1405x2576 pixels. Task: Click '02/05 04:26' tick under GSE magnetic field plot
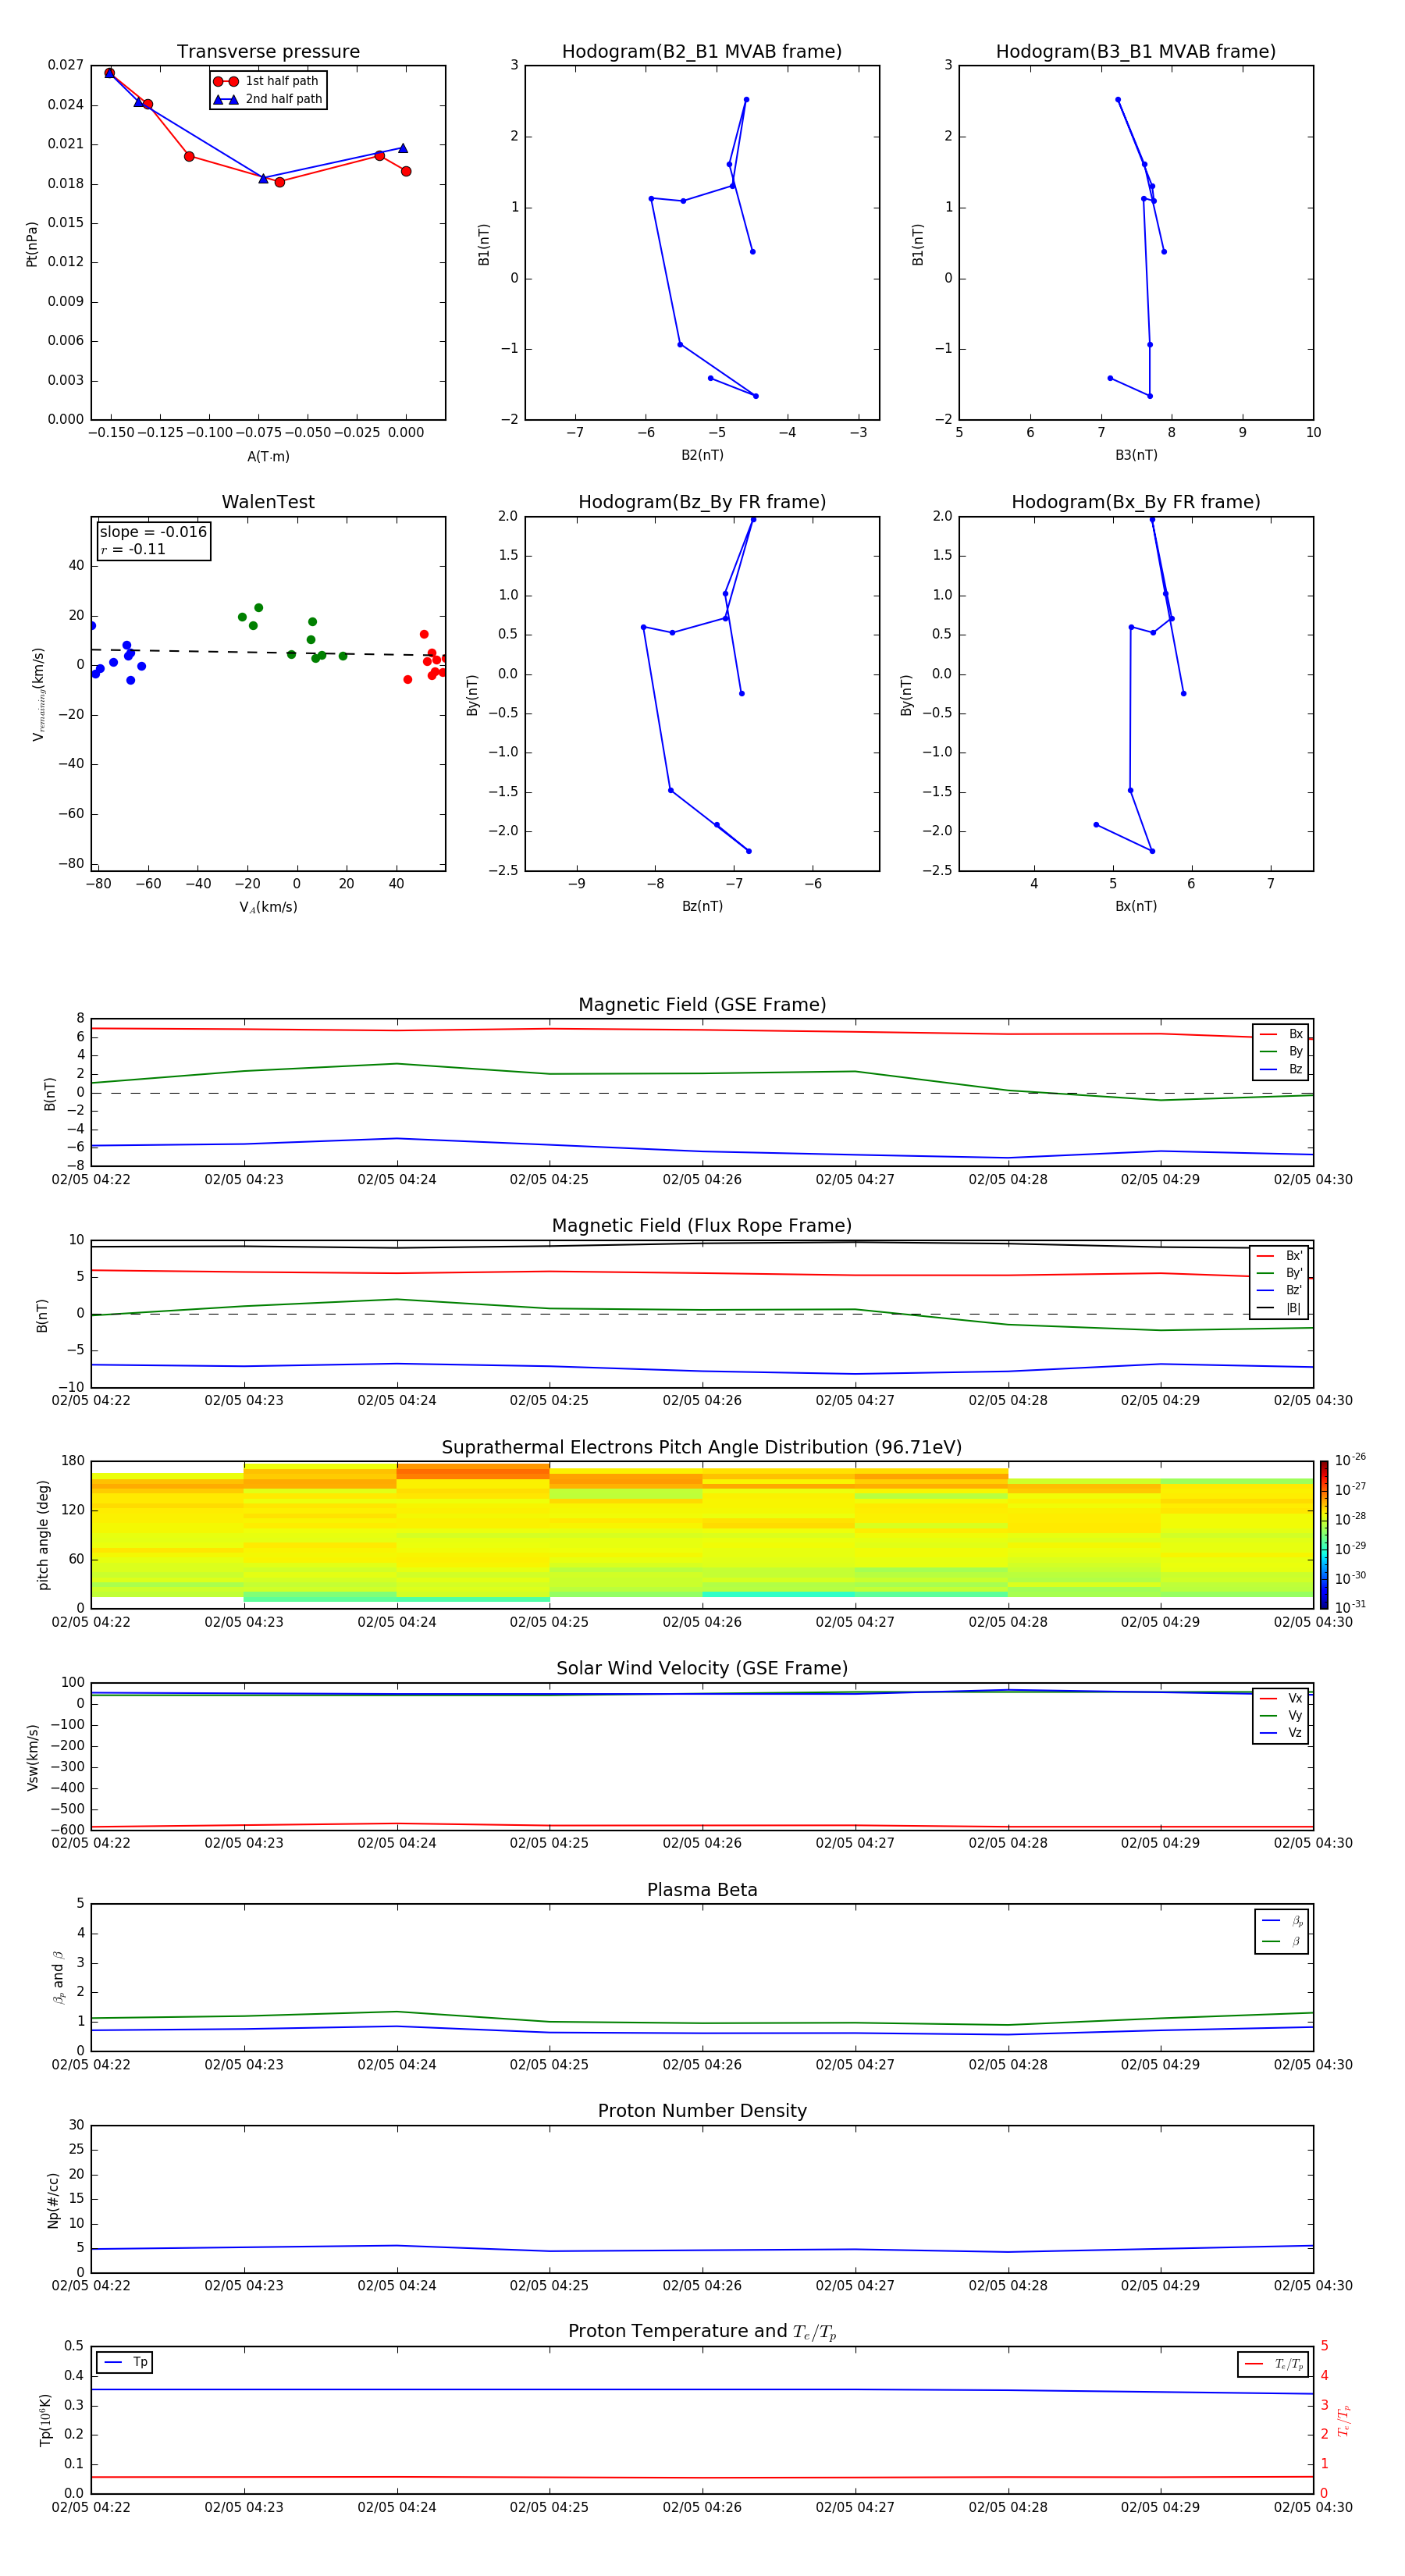702,1180
